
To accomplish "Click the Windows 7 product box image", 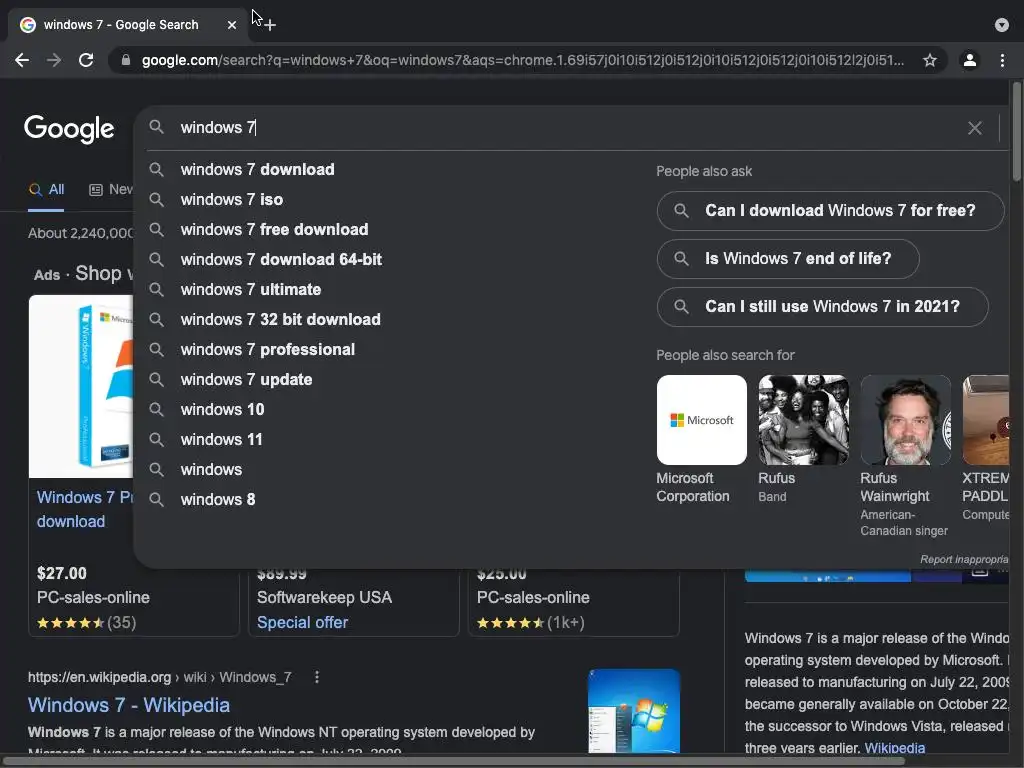I will click(x=81, y=387).
